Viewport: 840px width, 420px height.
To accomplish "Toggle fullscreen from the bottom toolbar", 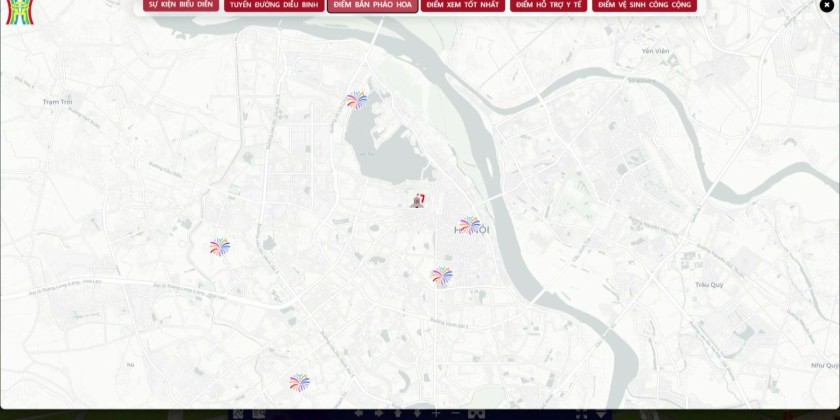I will point(581,414).
